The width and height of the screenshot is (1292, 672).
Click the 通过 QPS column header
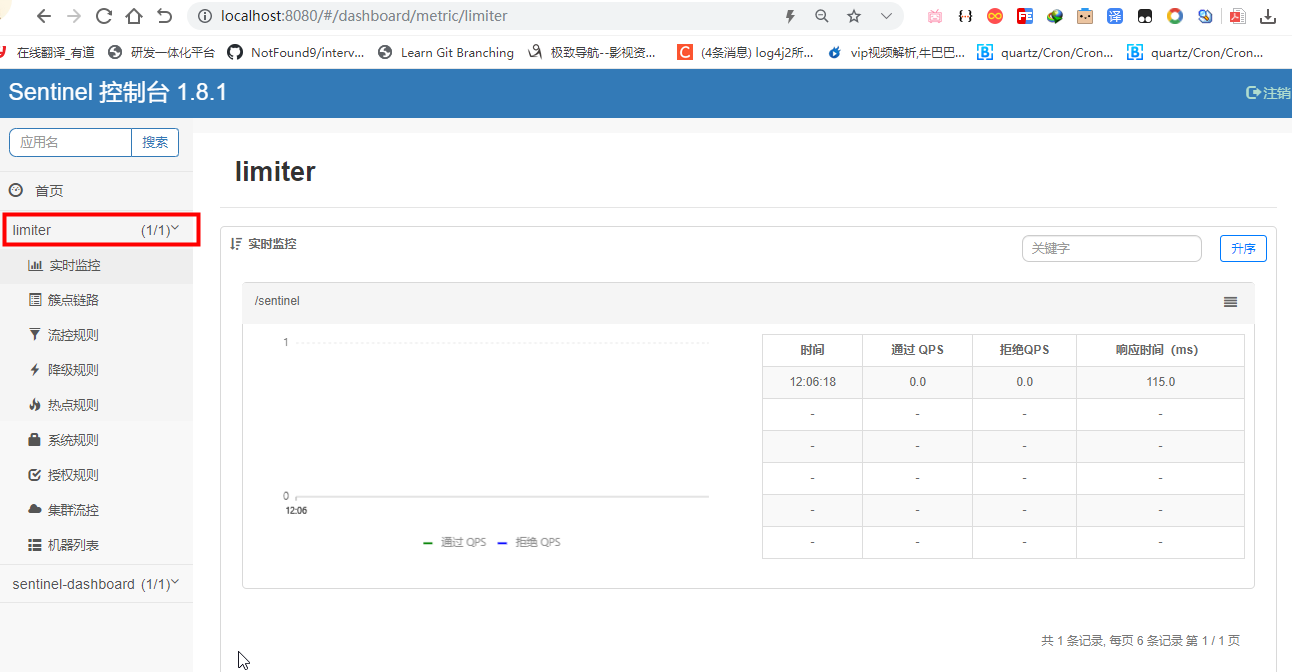pos(917,350)
